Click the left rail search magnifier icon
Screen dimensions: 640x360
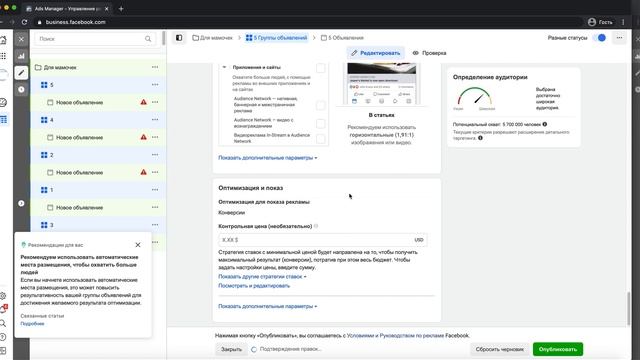[3, 323]
